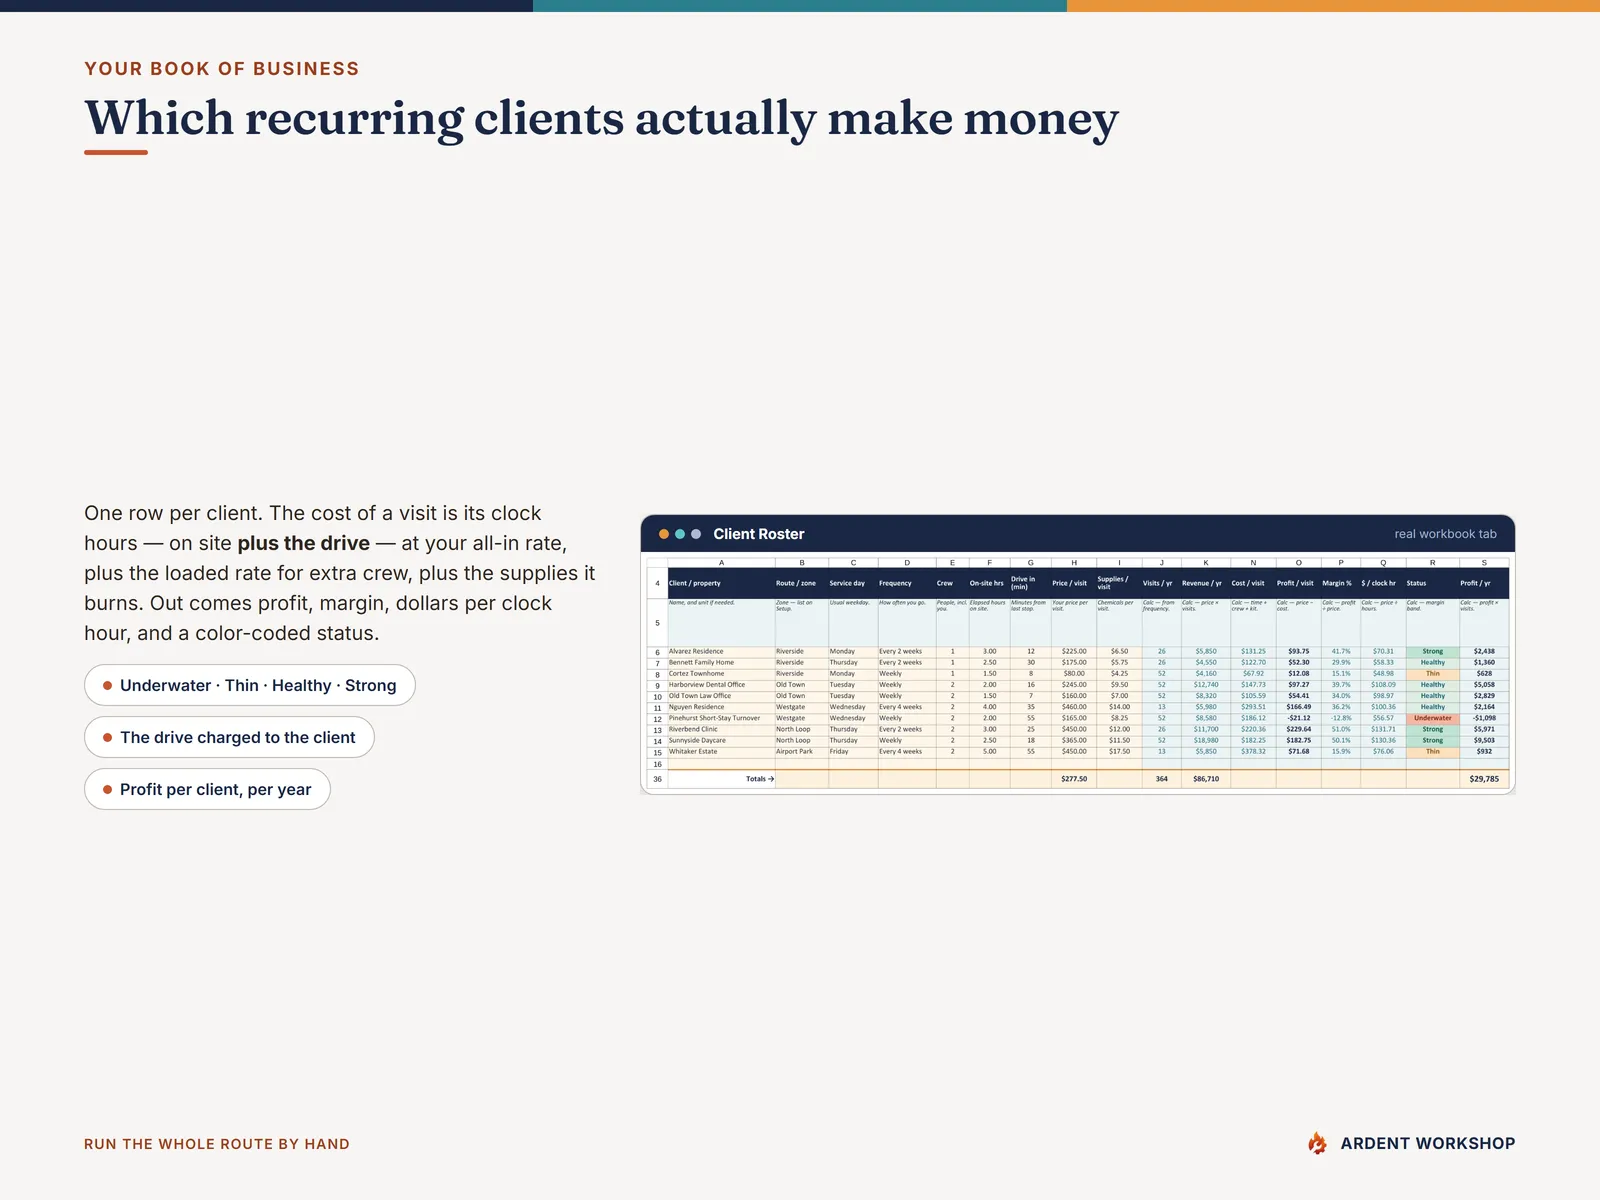Click the 'Cortez Townhome' client cell

tap(720, 674)
